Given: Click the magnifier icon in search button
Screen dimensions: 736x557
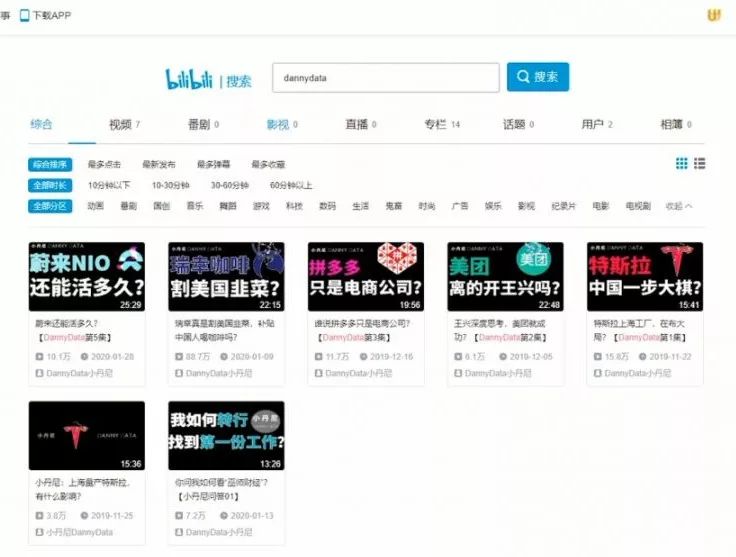Looking at the screenshot, I should (523, 76).
